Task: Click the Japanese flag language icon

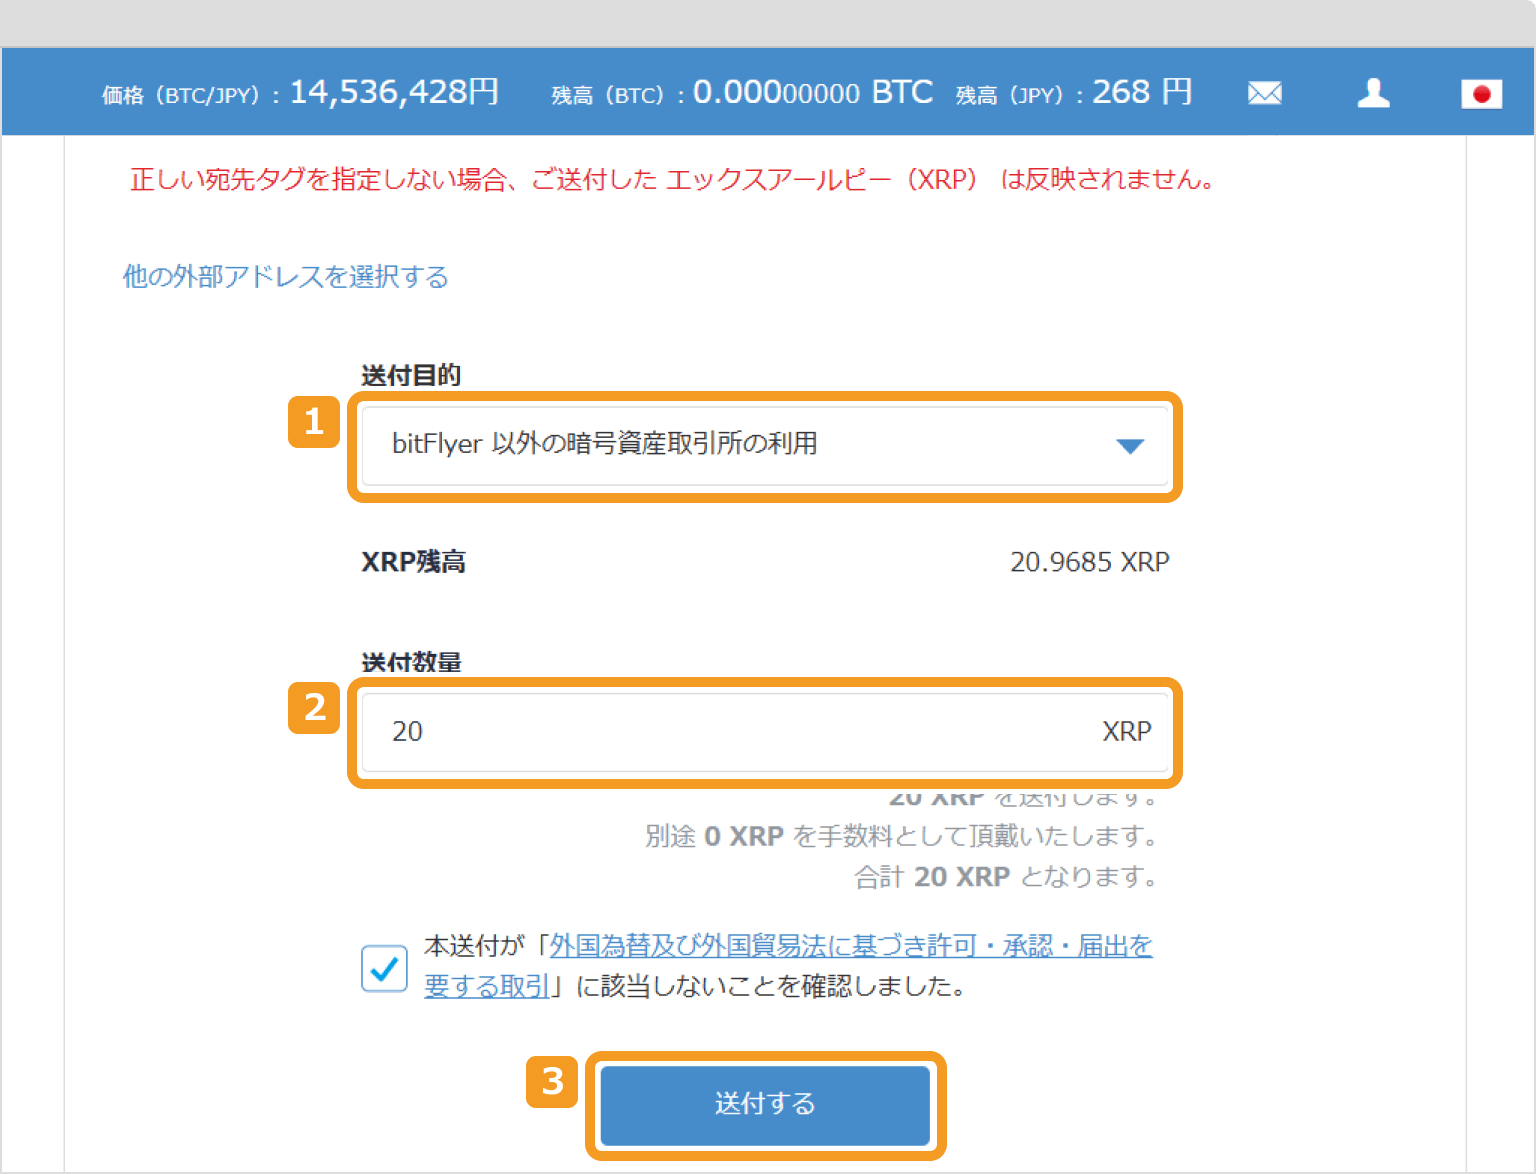Action: [x=1482, y=92]
